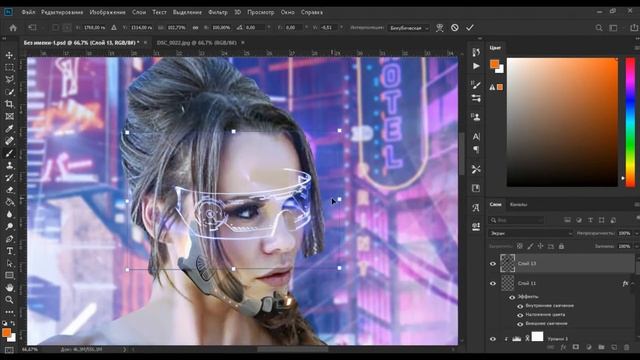Collapse Слой 11 effects arrow
This screenshot has height=360, width=640.
point(633,283)
